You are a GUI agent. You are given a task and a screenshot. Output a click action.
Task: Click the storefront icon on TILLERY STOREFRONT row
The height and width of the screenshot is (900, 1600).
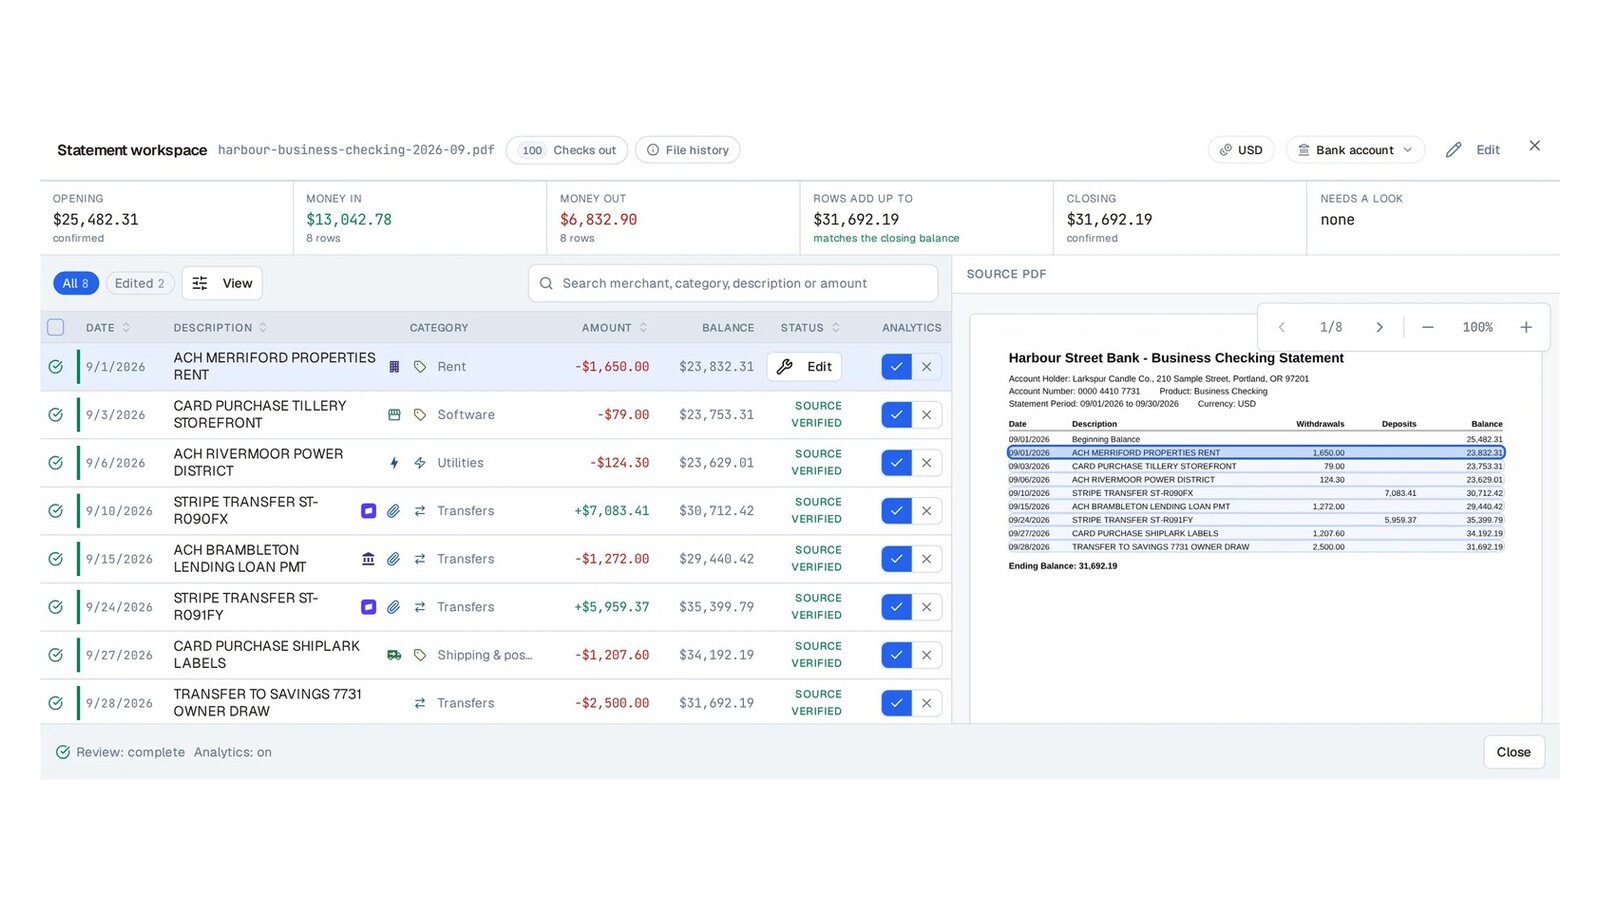[x=394, y=415]
